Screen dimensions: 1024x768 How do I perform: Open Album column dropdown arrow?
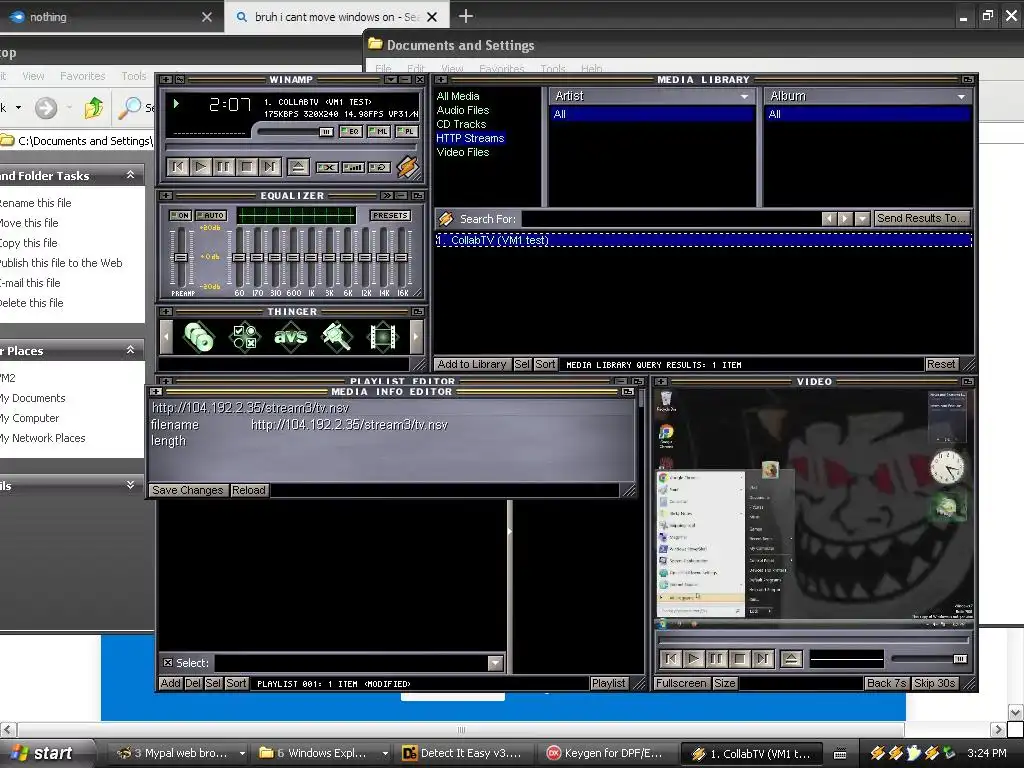[x=961, y=96]
